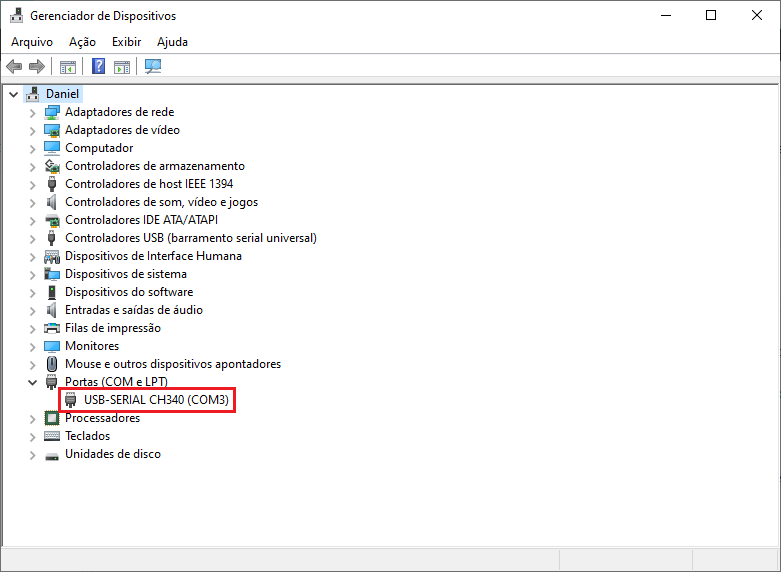
Task: Expand Dispositivos de Interface Humana
Action: point(32,257)
